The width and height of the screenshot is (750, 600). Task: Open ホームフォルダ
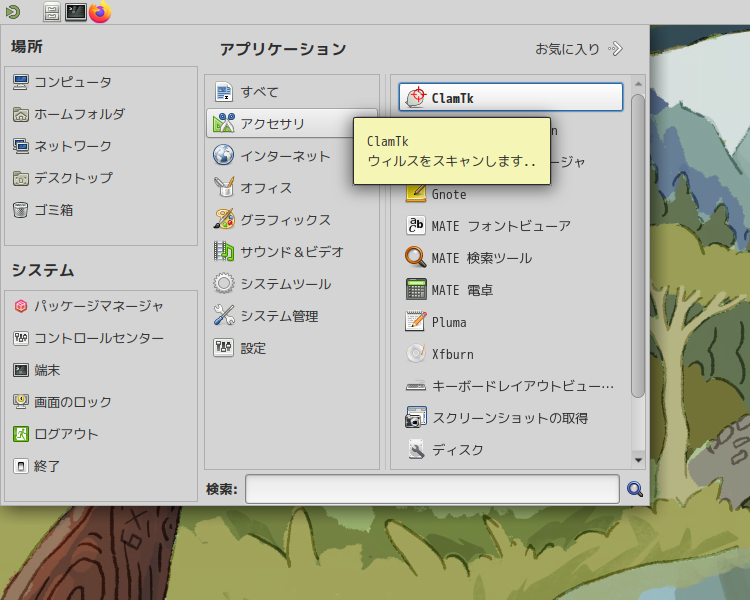click(101, 114)
